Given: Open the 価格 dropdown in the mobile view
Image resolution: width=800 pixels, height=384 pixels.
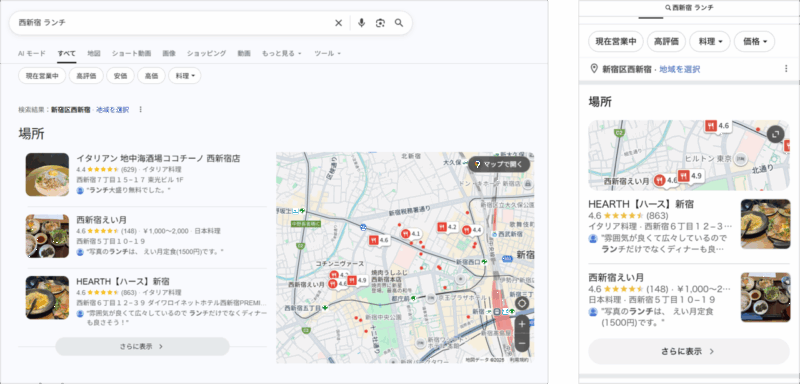Looking at the screenshot, I should (x=755, y=42).
